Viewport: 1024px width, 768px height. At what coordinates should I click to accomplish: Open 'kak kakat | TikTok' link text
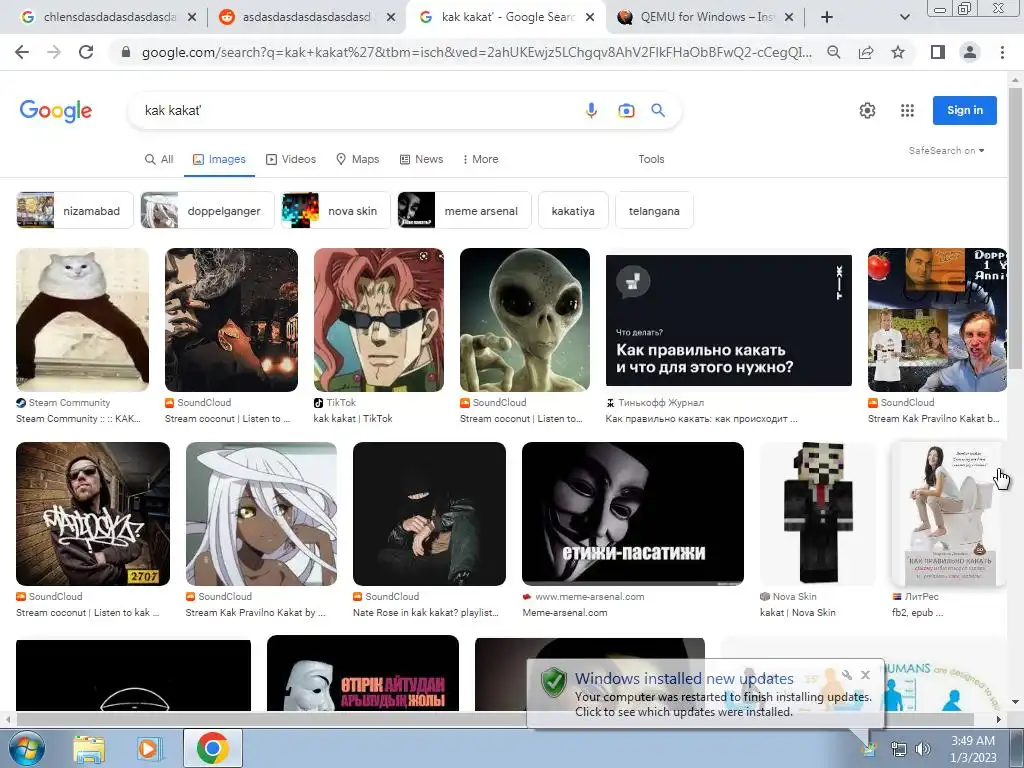[x=353, y=419]
